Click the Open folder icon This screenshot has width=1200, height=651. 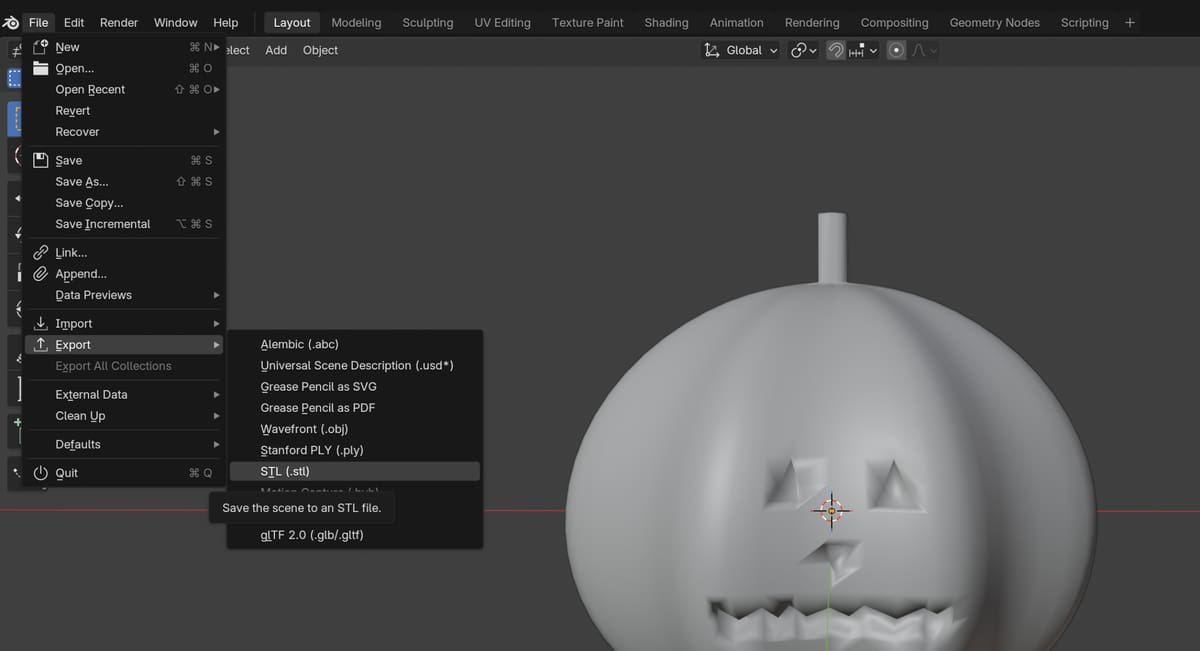tap(41, 68)
